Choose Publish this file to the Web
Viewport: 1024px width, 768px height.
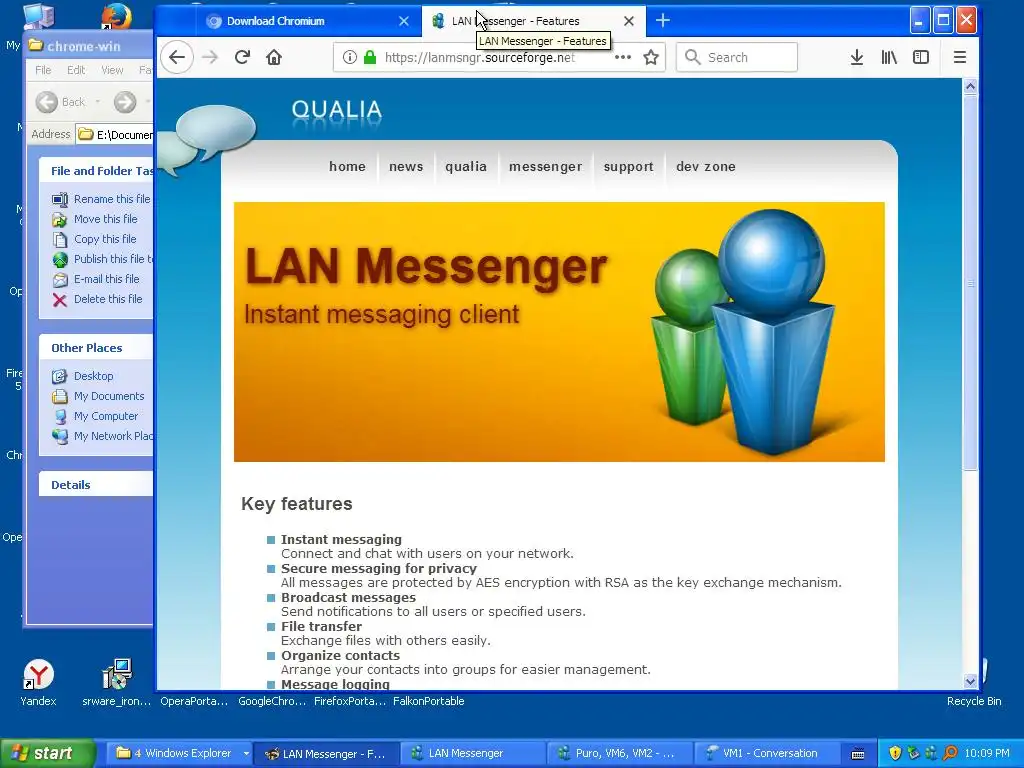tap(113, 259)
